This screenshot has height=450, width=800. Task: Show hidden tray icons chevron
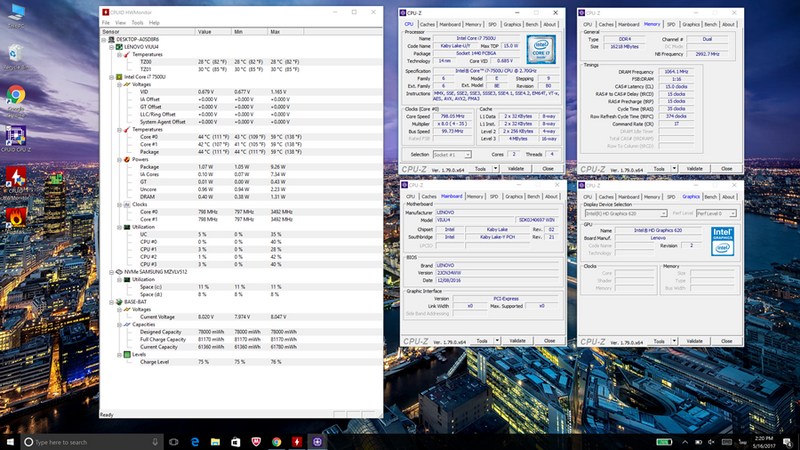[x=685, y=442]
